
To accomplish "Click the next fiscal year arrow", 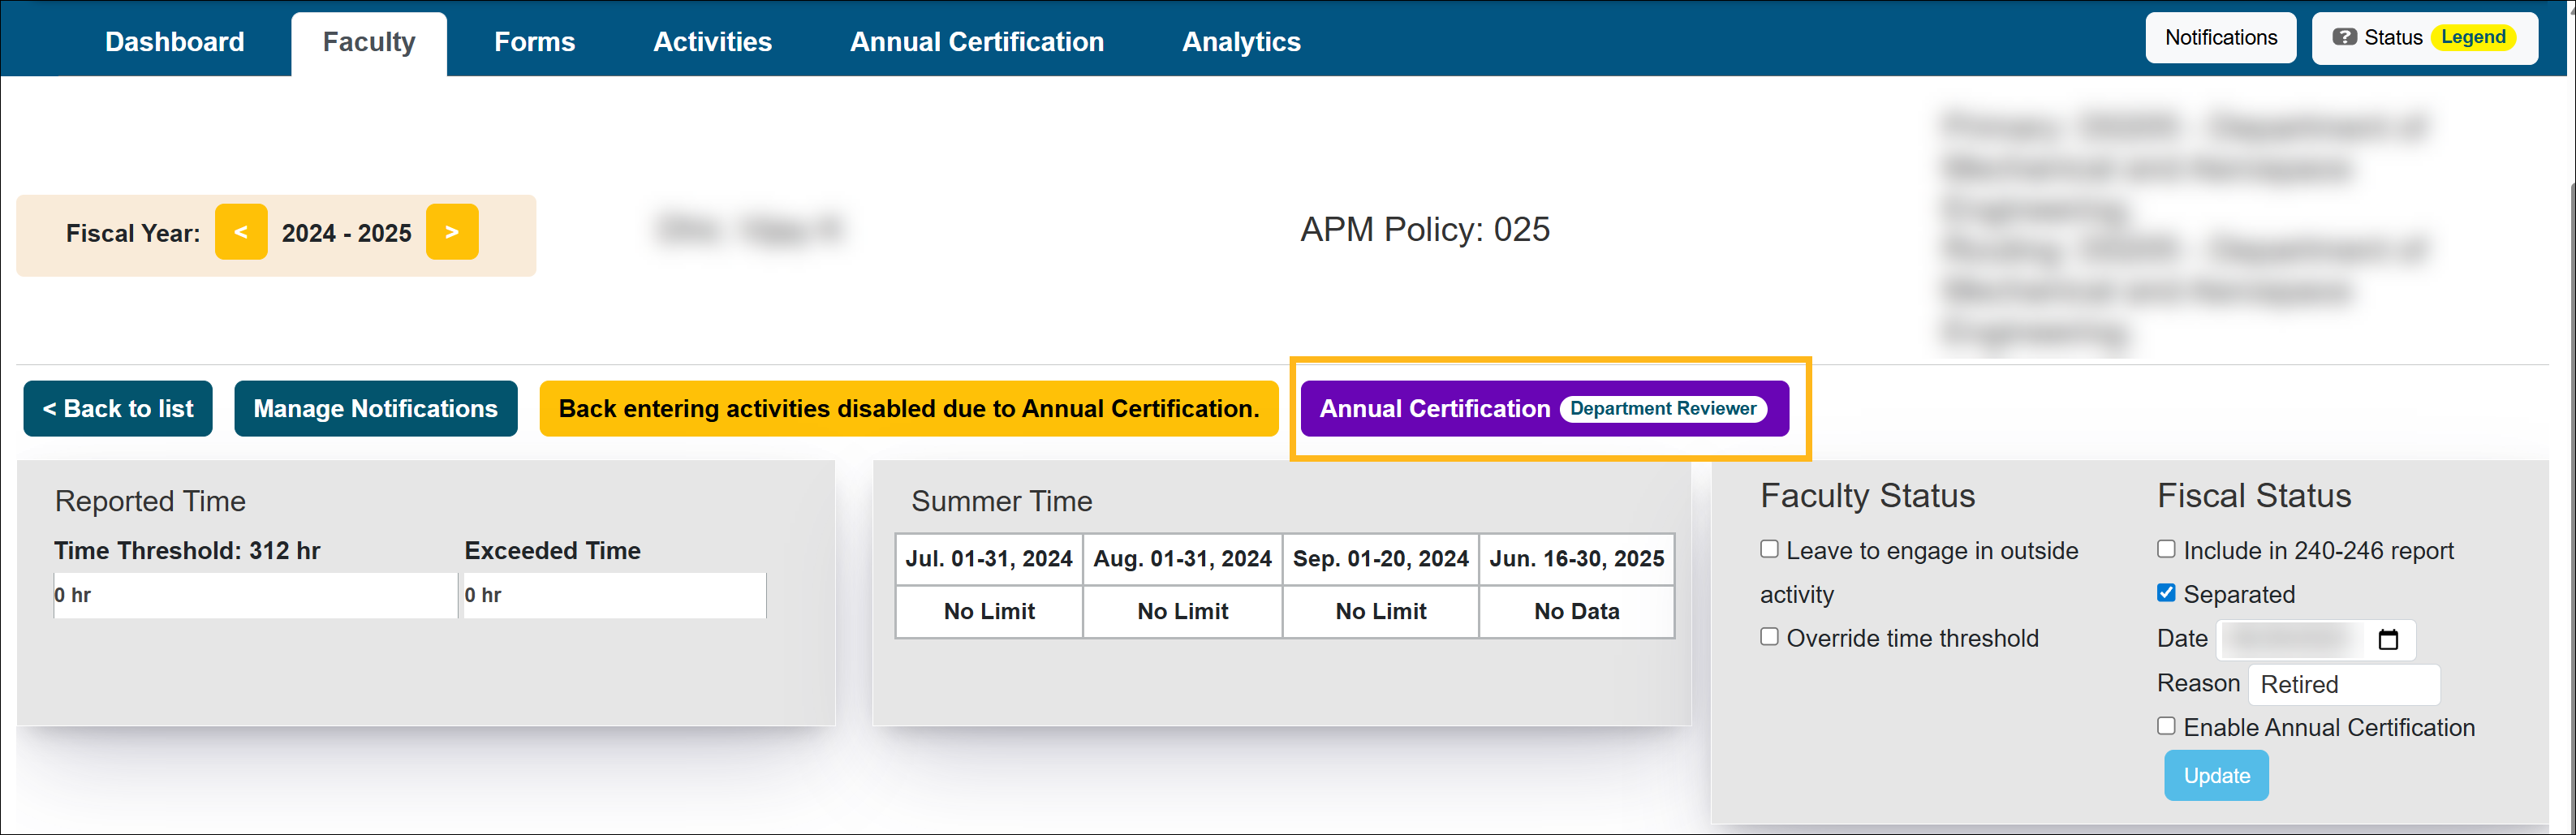I will [x=452, y=232].
